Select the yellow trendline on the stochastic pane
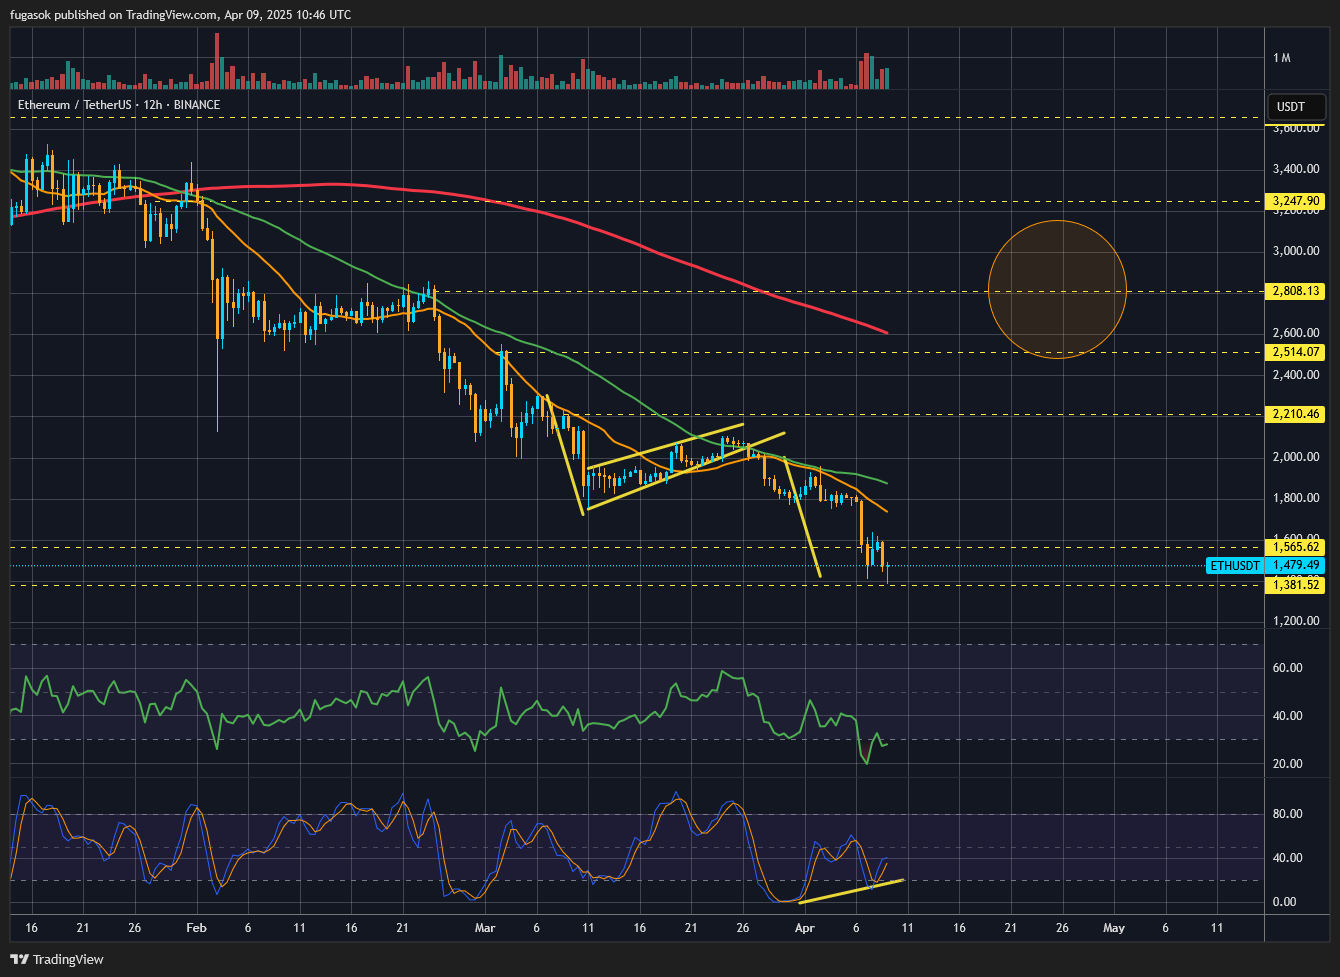This screenshot has width=1340, height=977. tap(852, 891)
